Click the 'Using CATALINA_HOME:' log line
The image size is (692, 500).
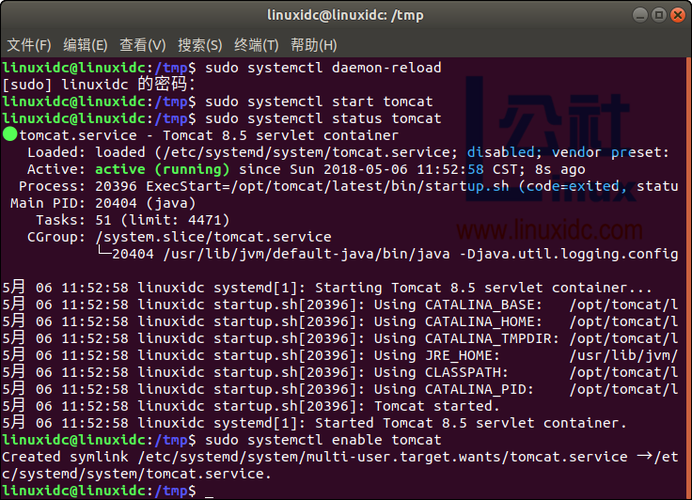click(x=340, y=322)
